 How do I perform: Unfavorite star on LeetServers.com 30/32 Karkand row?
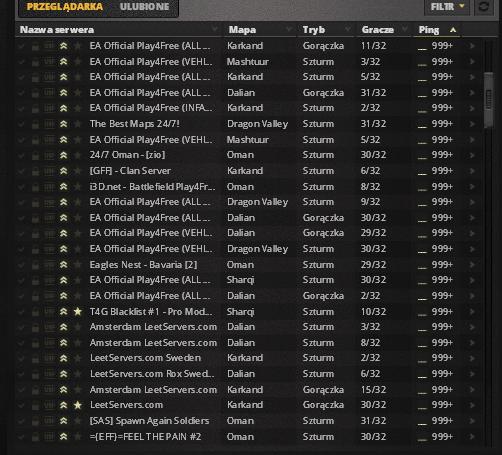(x=78, y=405)
